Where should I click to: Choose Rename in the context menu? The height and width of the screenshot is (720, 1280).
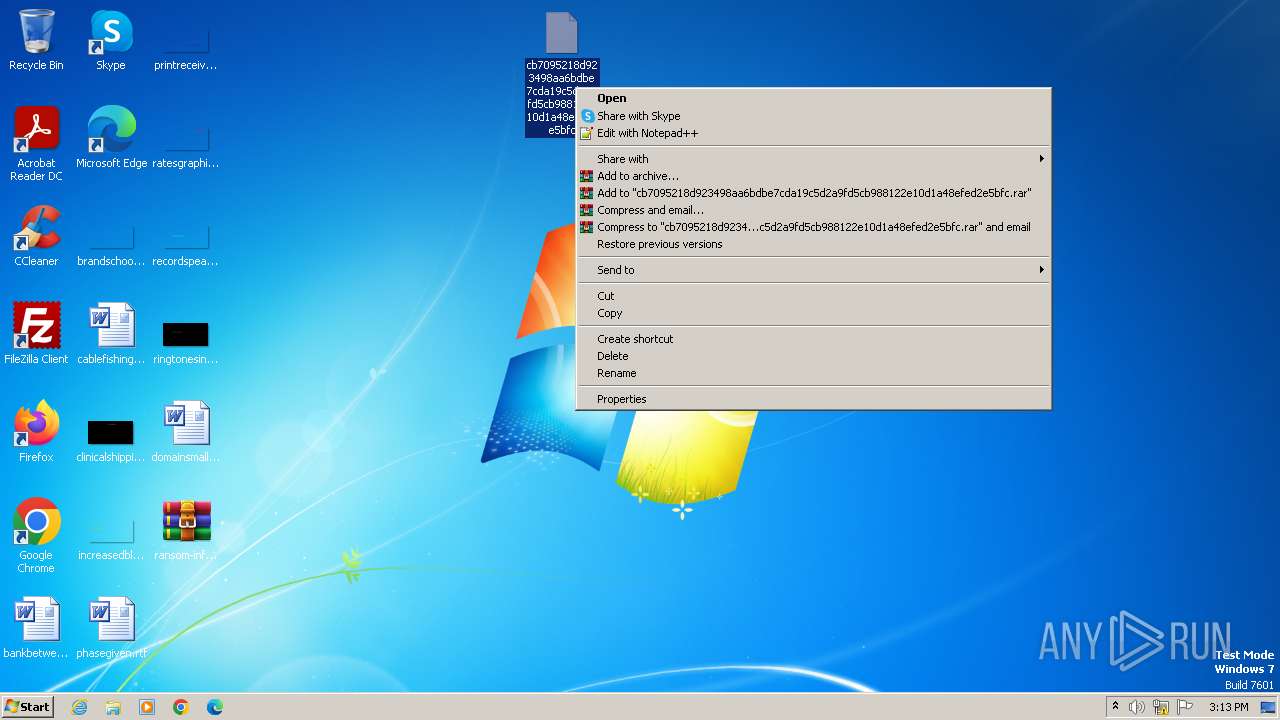click(x=814, y=373)
